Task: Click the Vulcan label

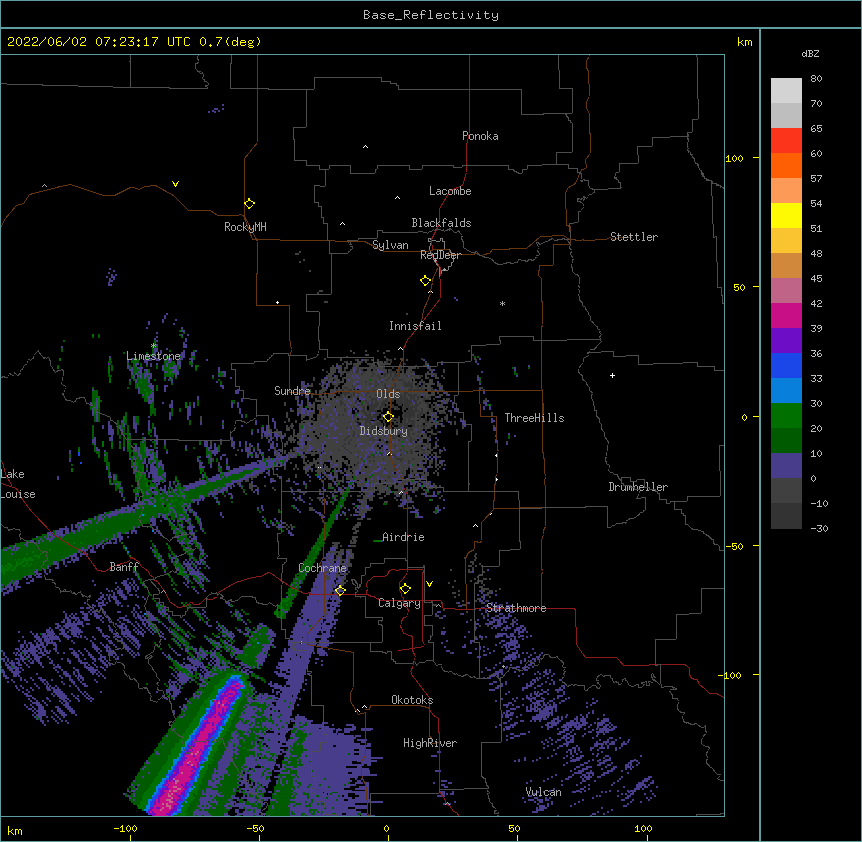Action: coord(543,792)
